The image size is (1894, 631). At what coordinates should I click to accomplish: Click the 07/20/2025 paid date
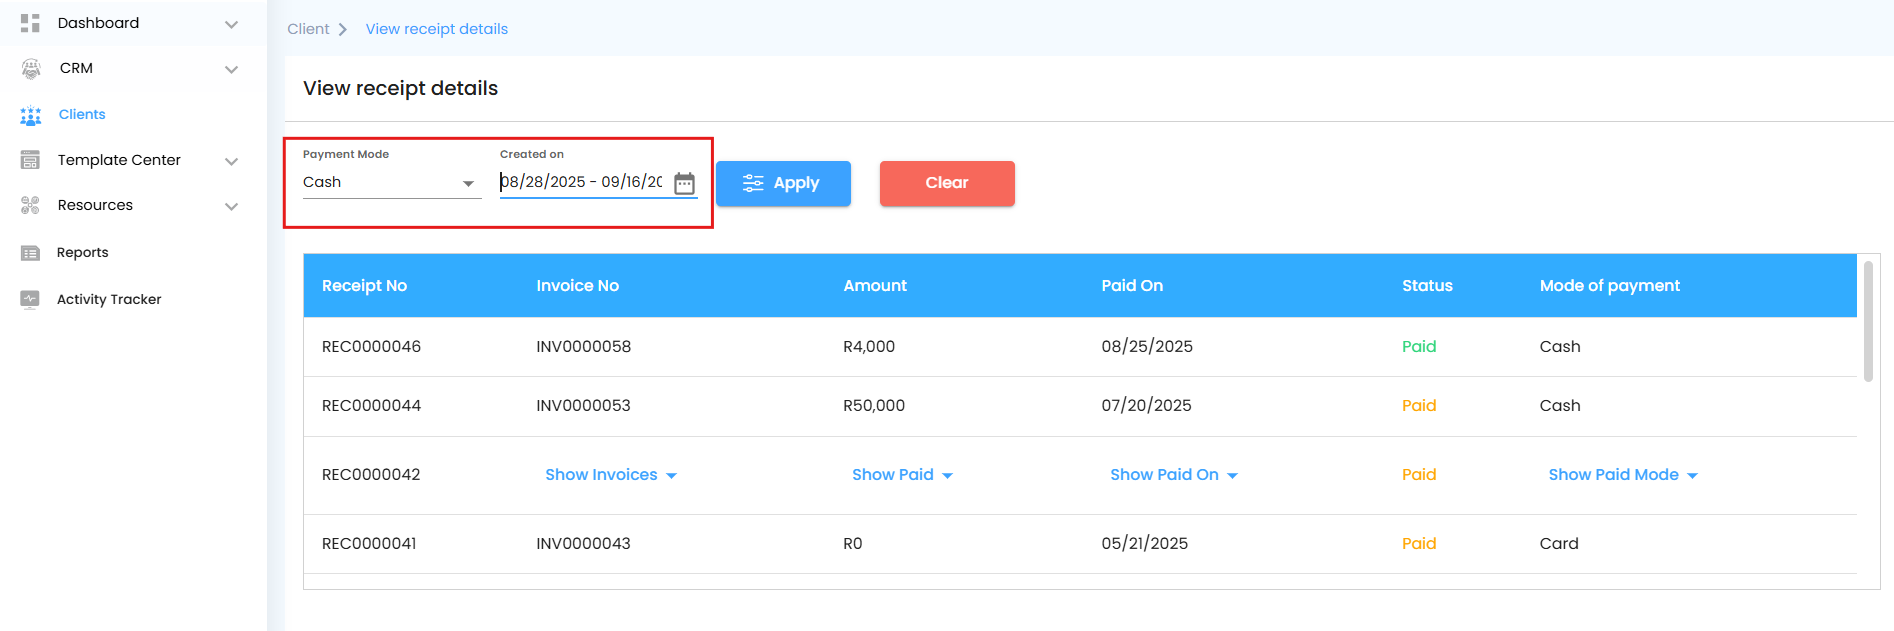(1146, 405)
